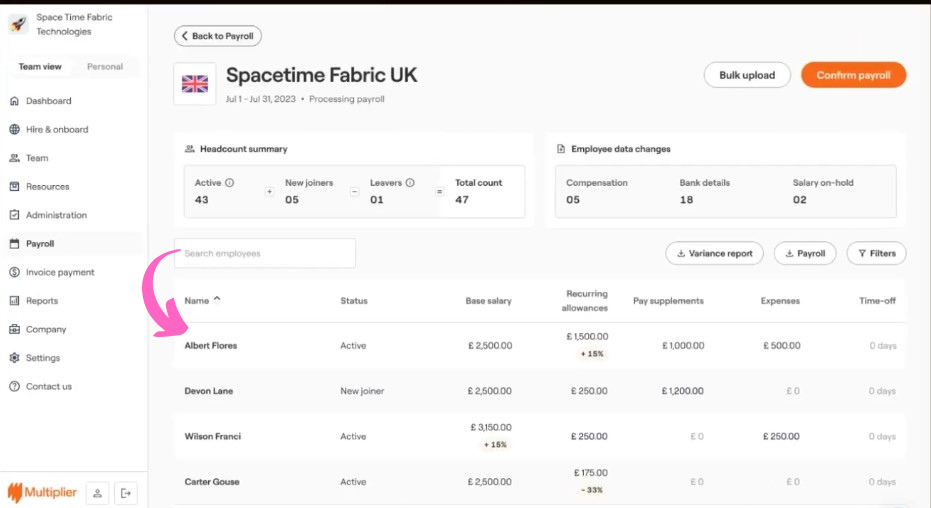Open Reports section
Image resolution: width=931 pixels, height=508 pixels.
[x=42, y=301]
